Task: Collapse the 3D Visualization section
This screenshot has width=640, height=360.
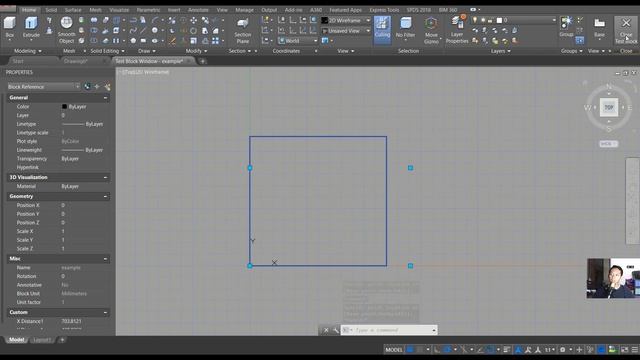Action: coord(105,178)
